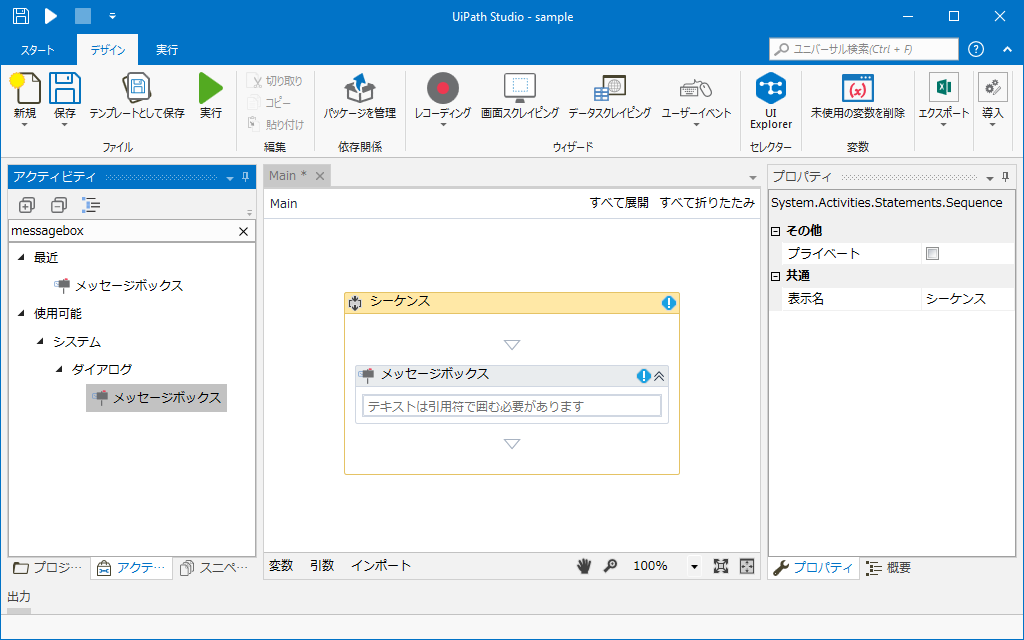1024x640 pixels.
Task: Collapse the その他 property group
Action: (776, 231)
